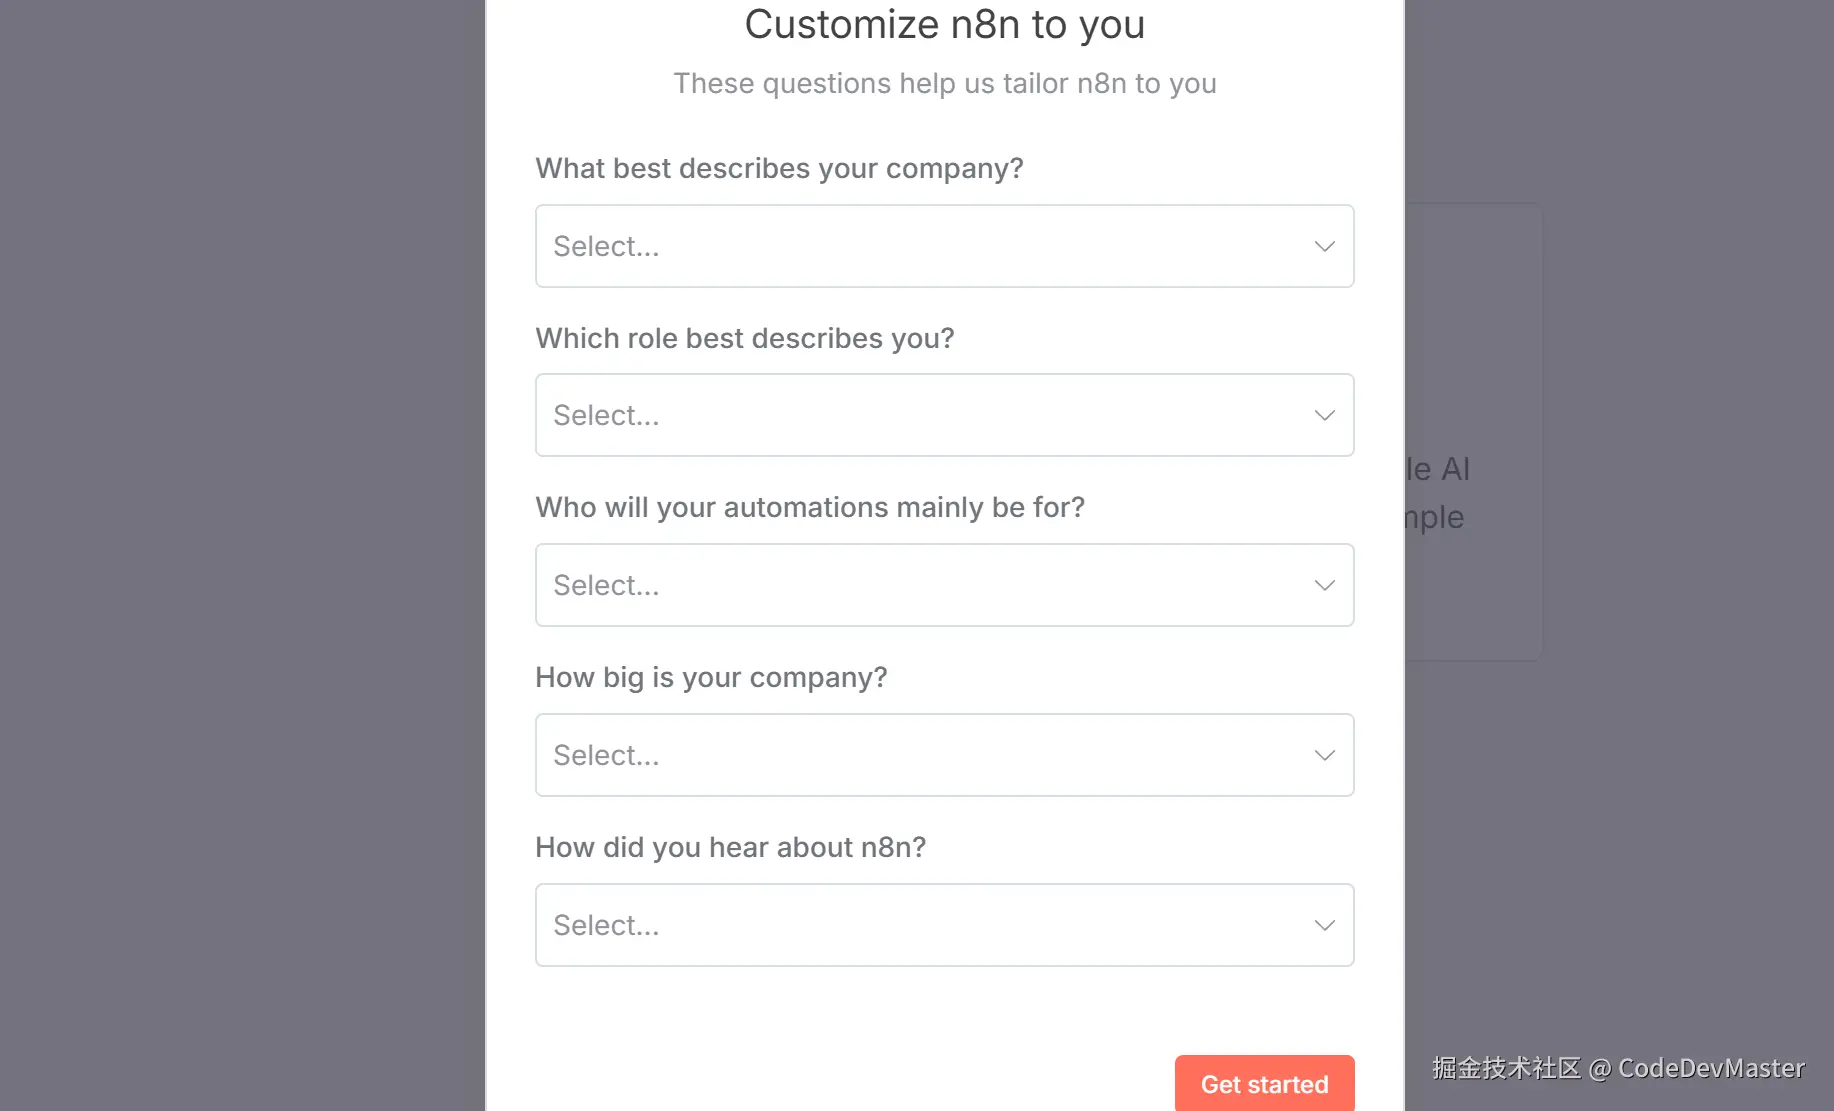Click the 'How did you hear about n8n?' label

pos(730,847)
